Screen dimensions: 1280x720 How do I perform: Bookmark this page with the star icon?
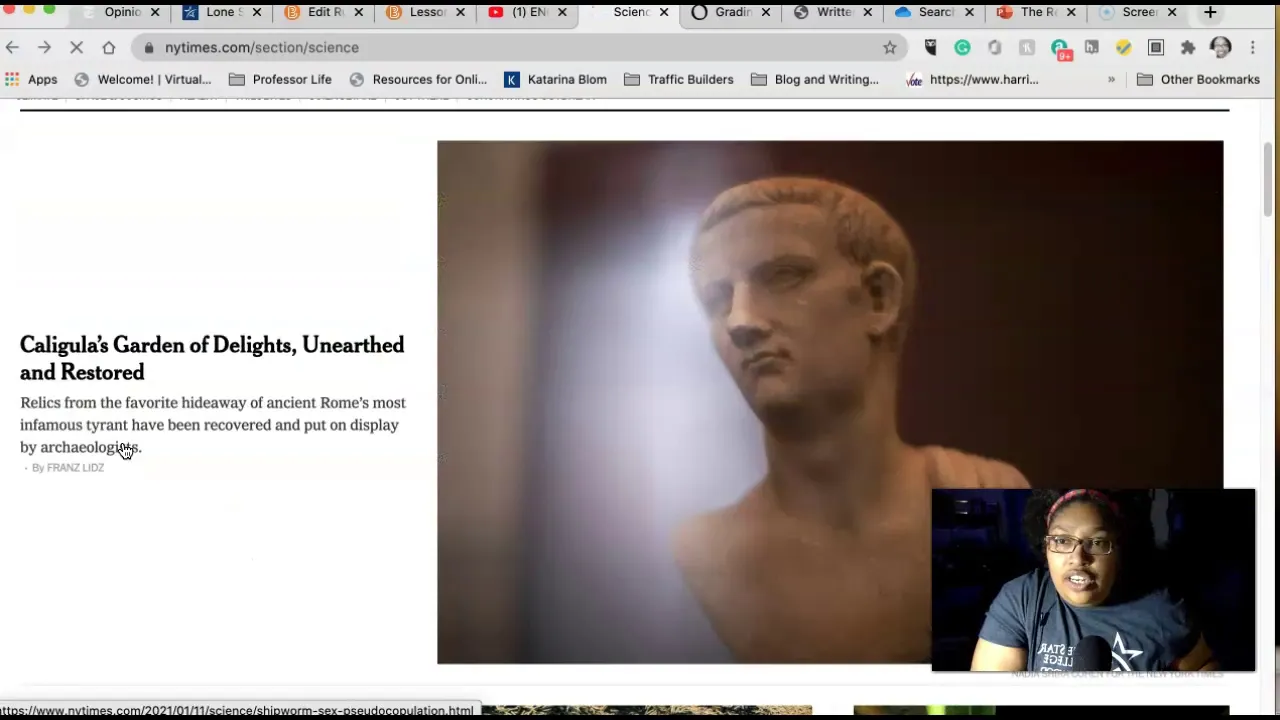click(889, 47)
